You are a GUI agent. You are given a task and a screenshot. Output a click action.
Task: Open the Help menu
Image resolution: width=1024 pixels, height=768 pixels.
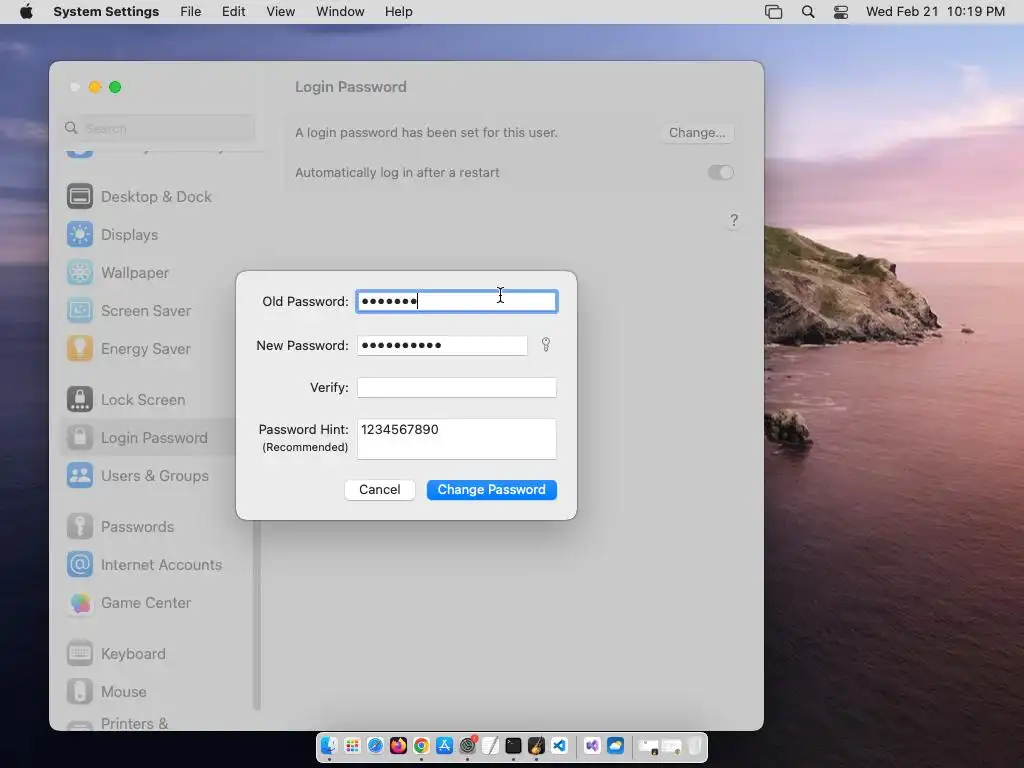[x=398, y=12]
